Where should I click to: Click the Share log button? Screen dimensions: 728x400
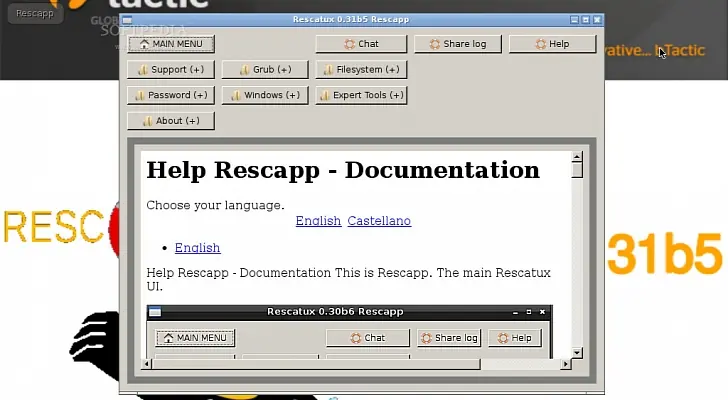coord(458,44)
